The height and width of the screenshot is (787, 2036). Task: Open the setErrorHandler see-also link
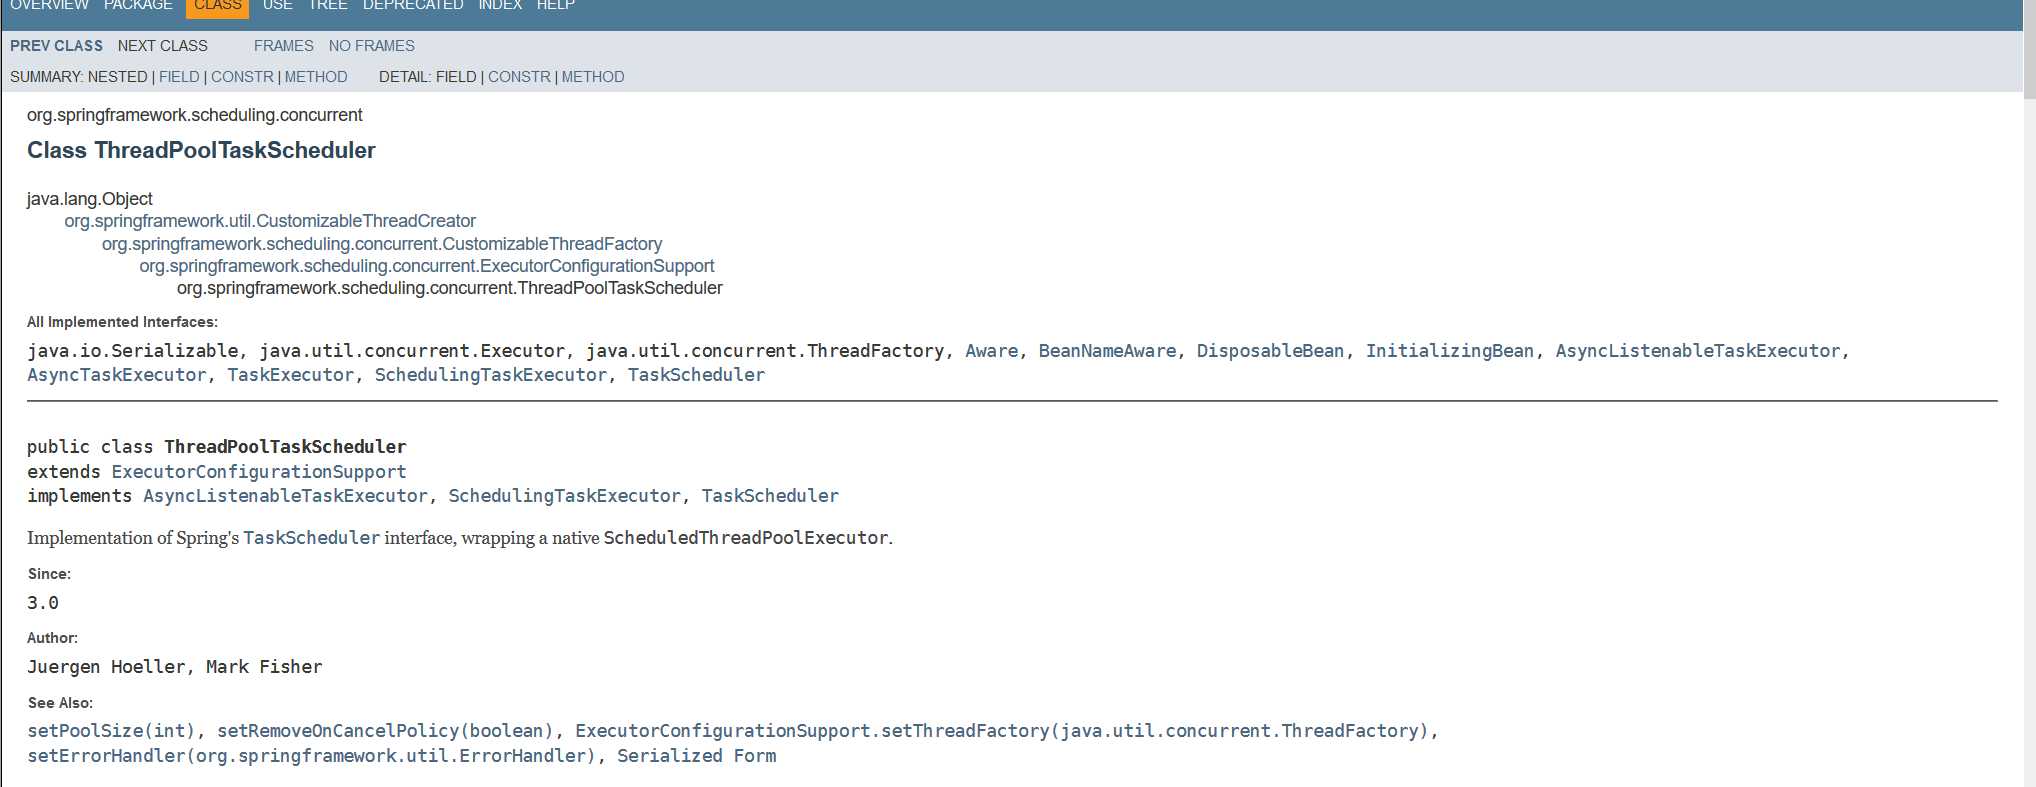tap(311, 756)
